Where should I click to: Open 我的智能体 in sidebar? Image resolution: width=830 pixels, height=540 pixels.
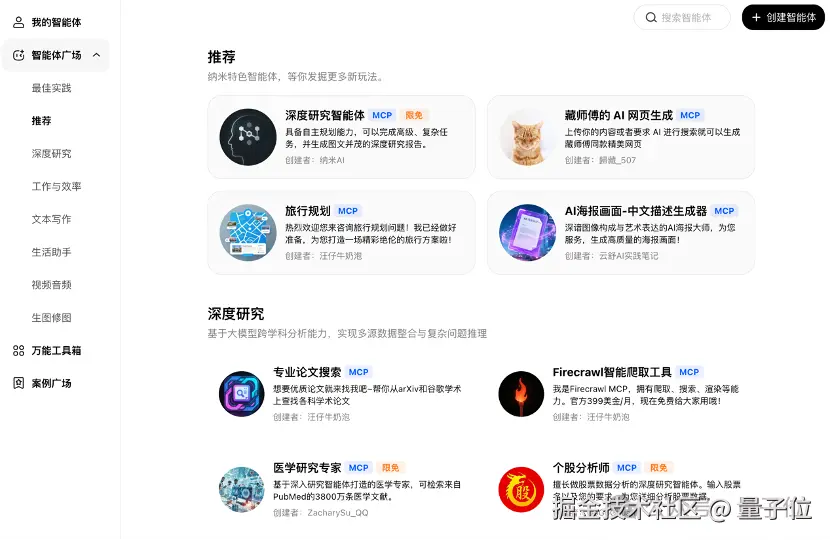56,22
